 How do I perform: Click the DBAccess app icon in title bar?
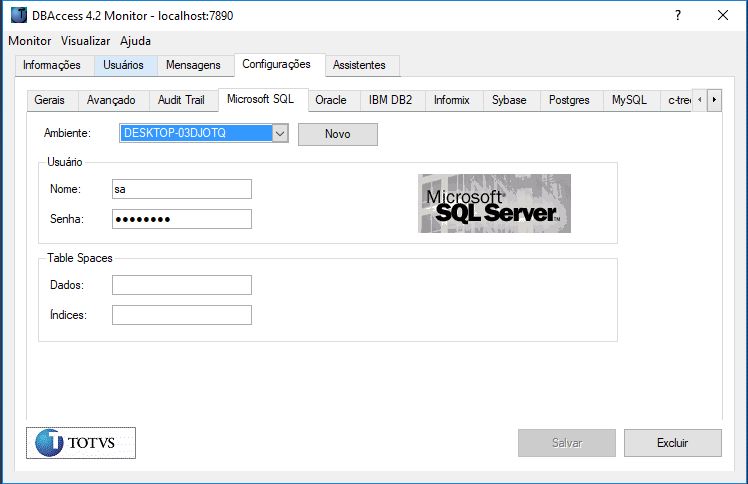click(19, 15)
